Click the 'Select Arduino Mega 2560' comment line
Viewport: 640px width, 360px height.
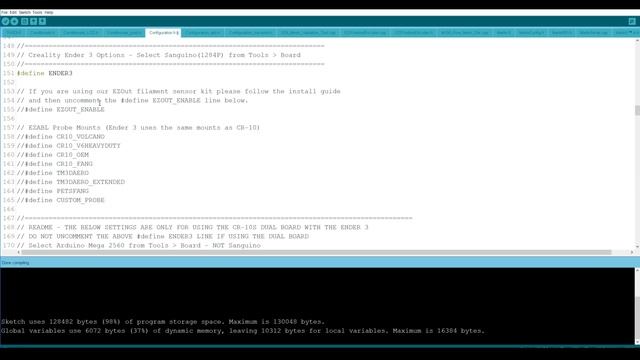pyautogui.click(x=139, y=245)
